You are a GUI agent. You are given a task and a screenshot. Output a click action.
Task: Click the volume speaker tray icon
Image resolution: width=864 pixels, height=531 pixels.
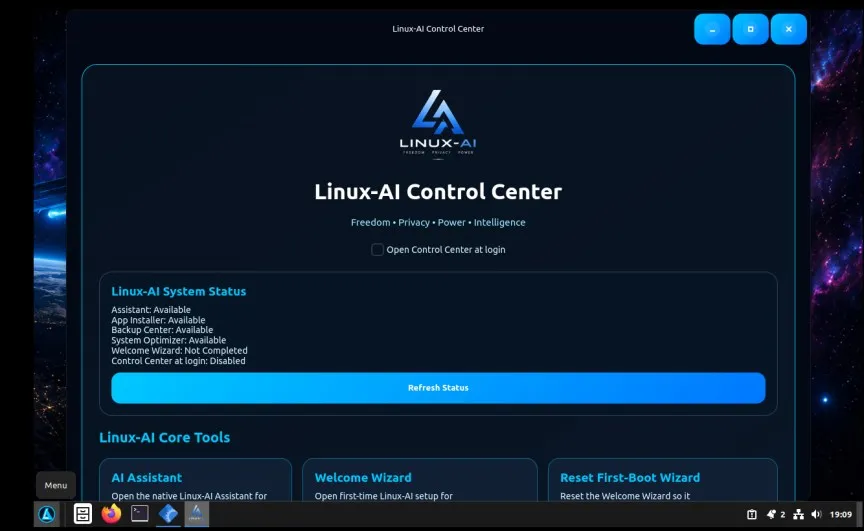[817, 514]
